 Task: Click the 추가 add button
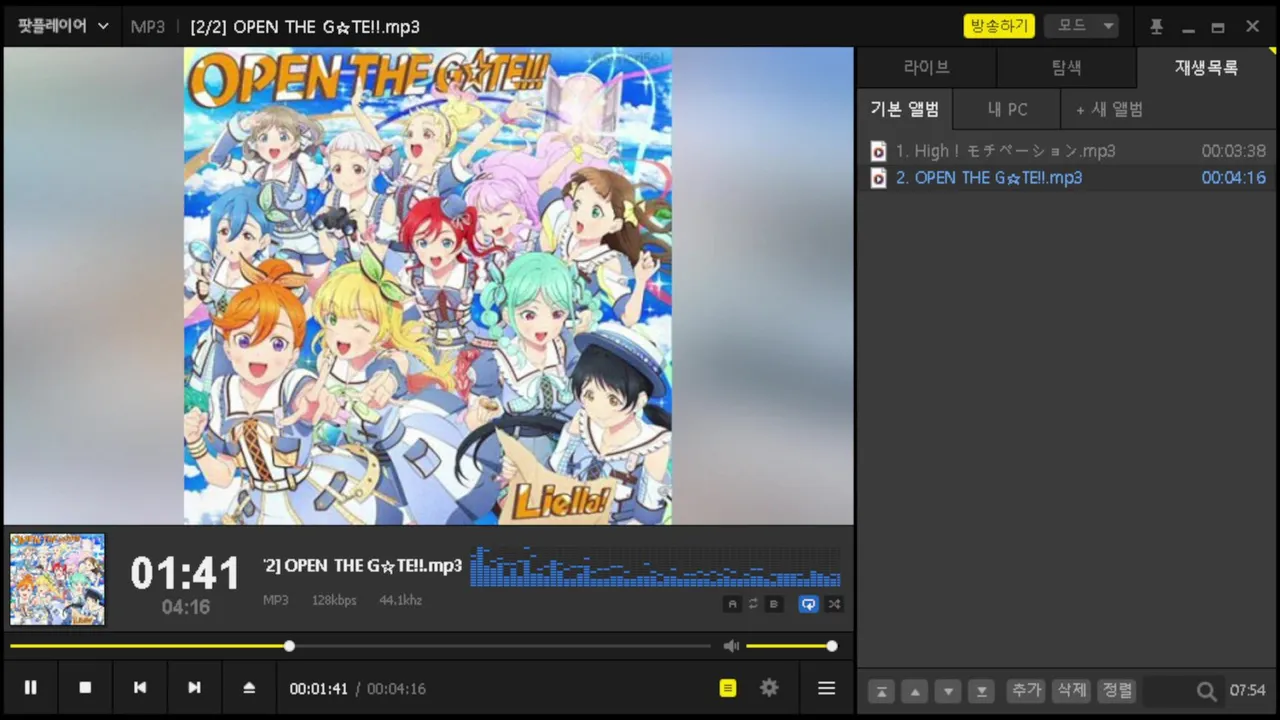click(x=1026, y=690)
